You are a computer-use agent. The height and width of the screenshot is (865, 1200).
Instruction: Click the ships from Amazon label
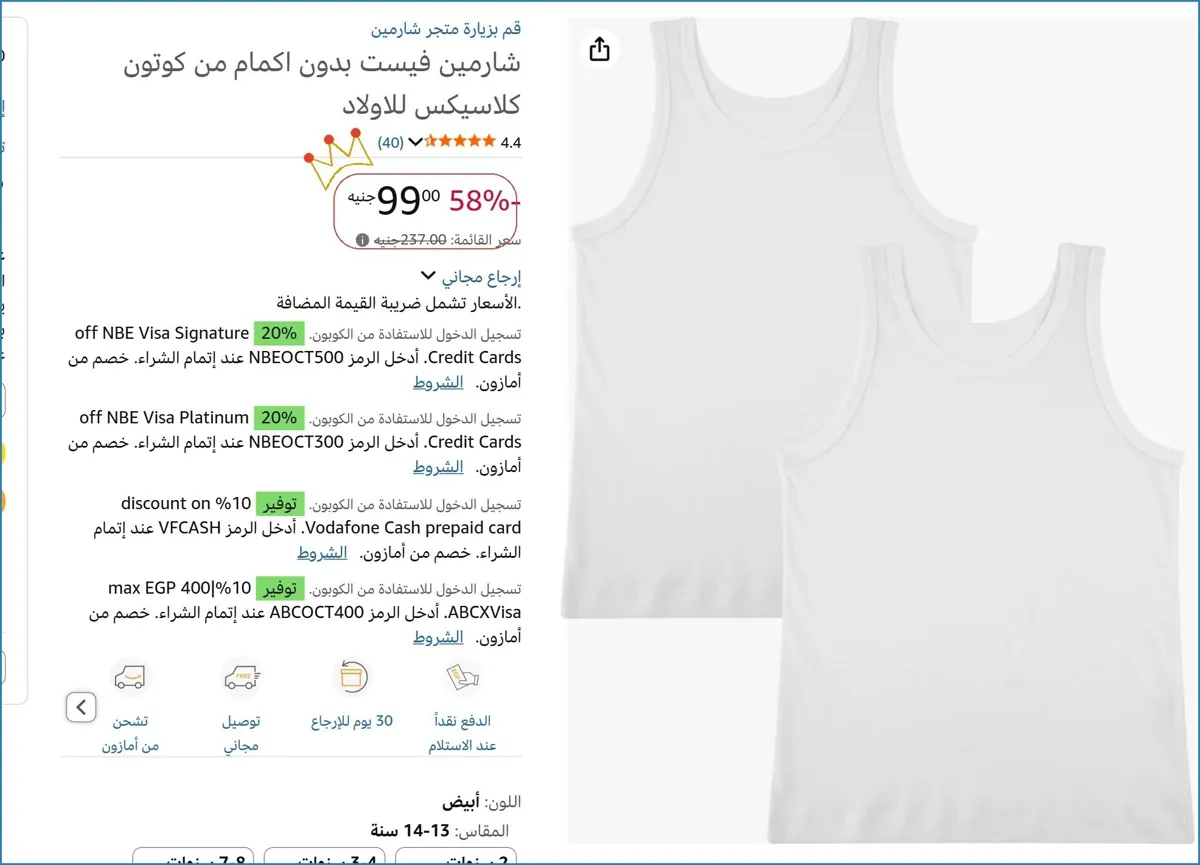pyautogui.click(x=130, y=733)
